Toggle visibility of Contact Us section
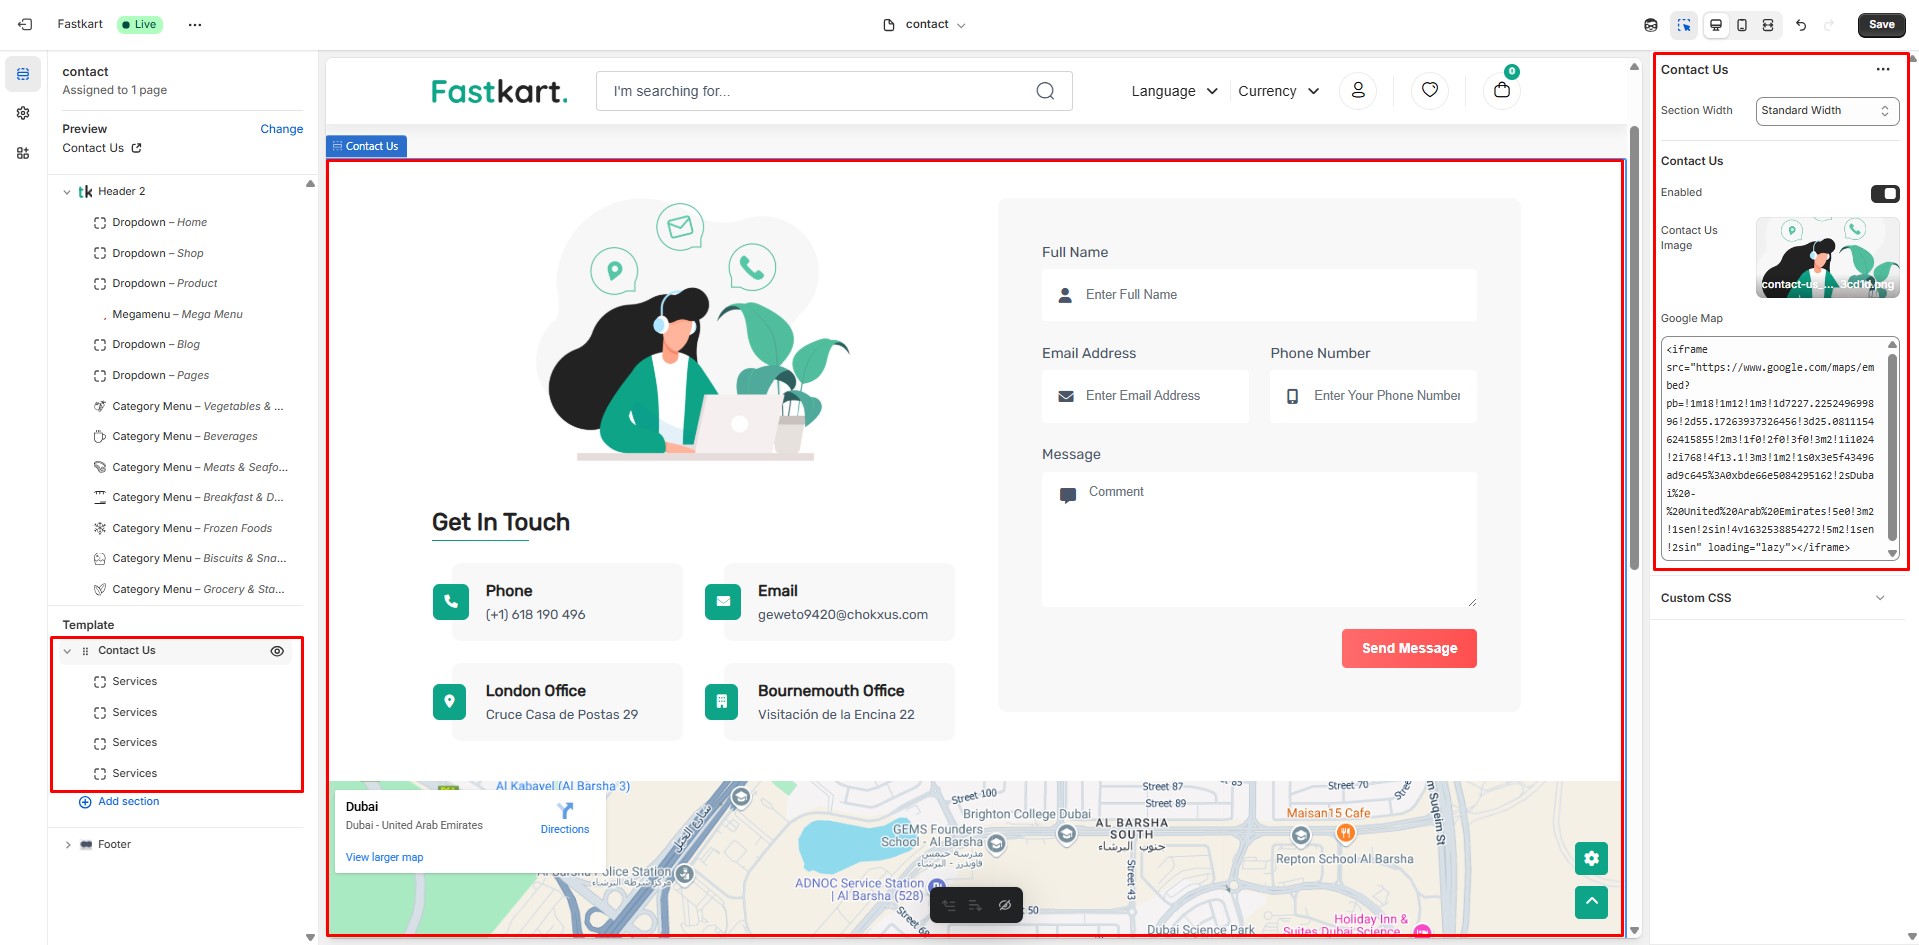The image size is (1919, 945). [277, 651]
